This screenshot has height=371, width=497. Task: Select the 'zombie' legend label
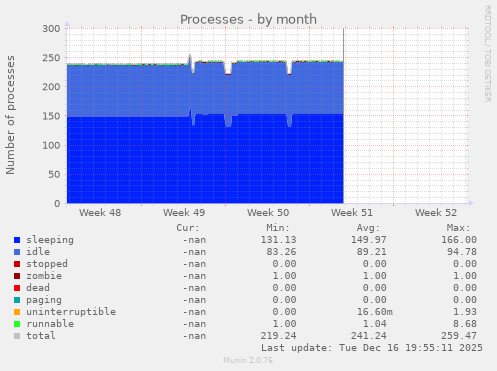click(x=44, y=276)
